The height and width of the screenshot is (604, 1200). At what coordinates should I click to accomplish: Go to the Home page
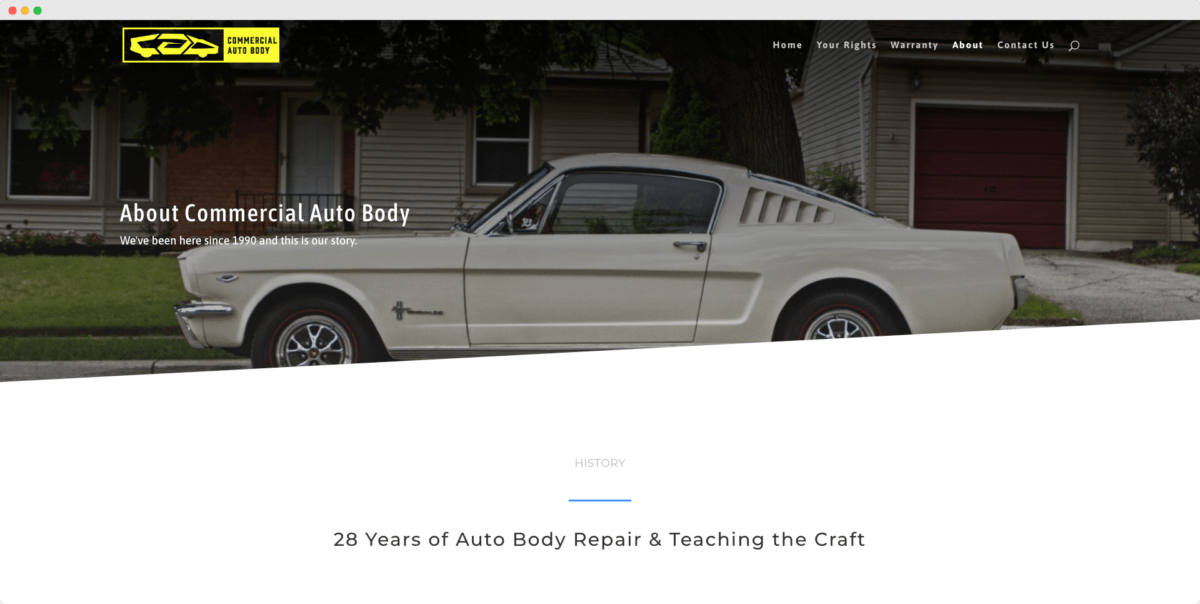tap(787, 45)
